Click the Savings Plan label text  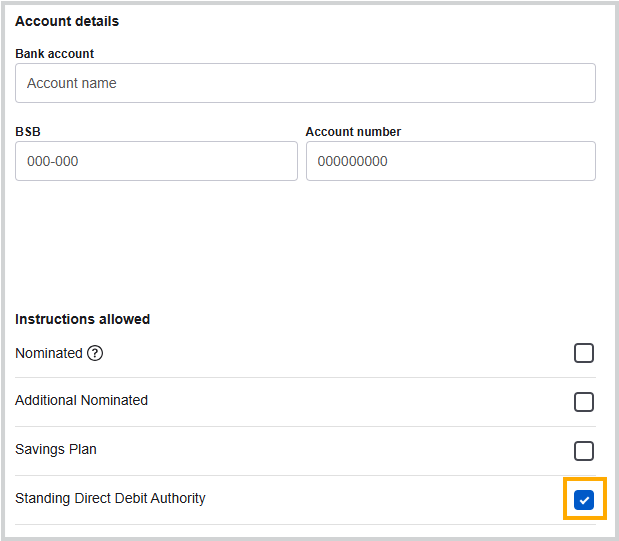[x=56, y=449]
